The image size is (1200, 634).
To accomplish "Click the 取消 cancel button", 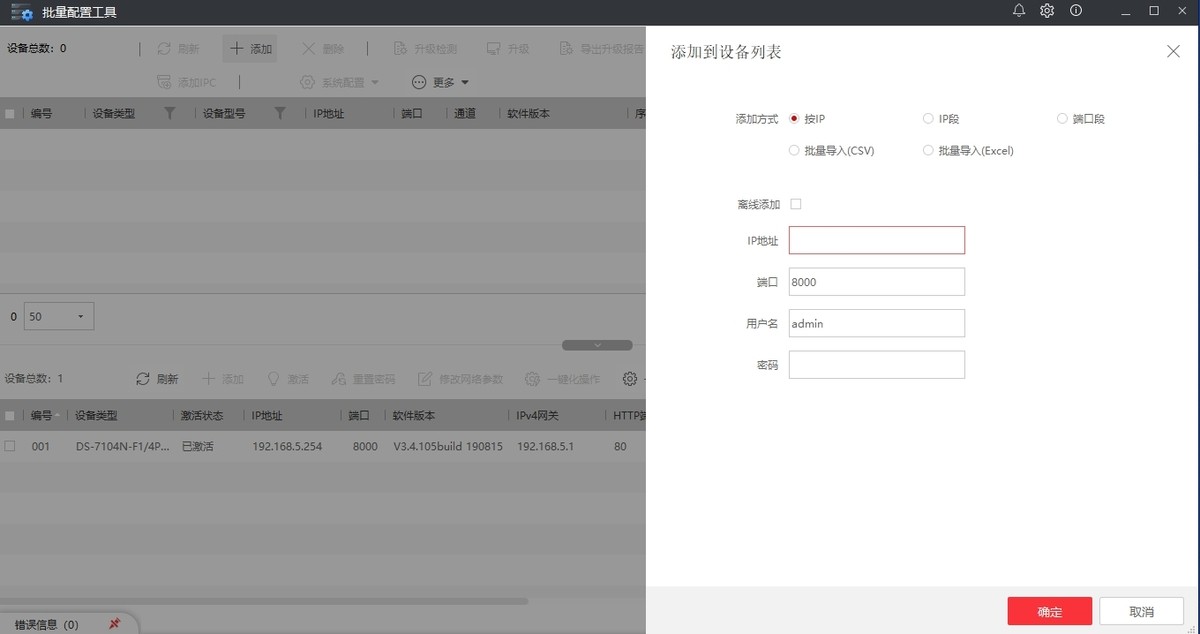I will (x=1140, y=611).
